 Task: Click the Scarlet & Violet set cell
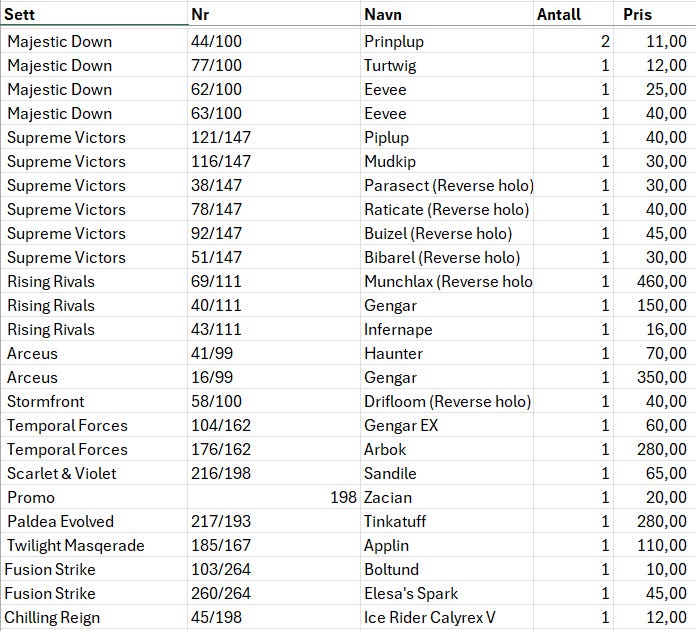click(94, 473)
